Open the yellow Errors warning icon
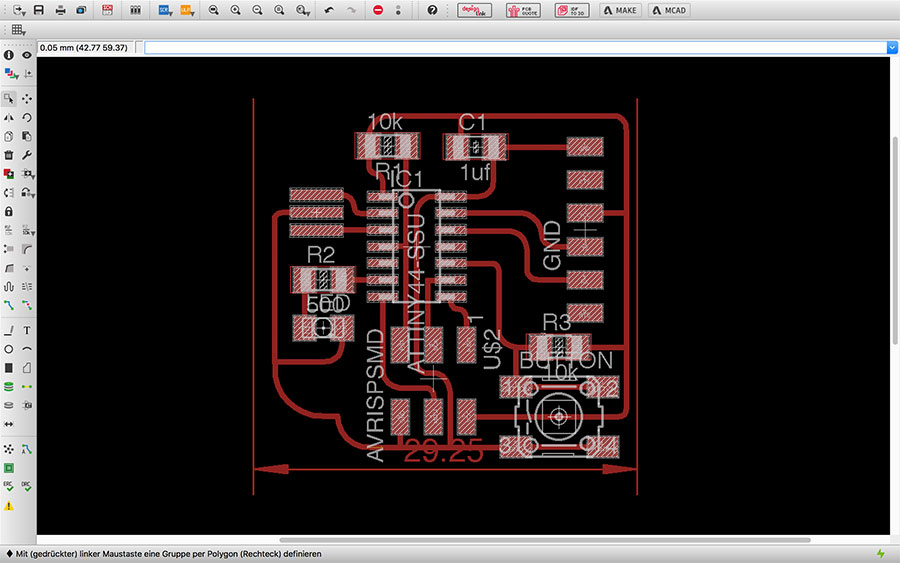The image size is (900, 563). [x=9, y=506]
